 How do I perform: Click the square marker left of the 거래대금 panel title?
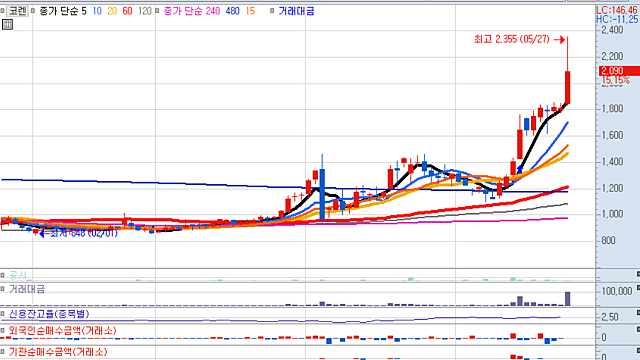coord(2,289)
